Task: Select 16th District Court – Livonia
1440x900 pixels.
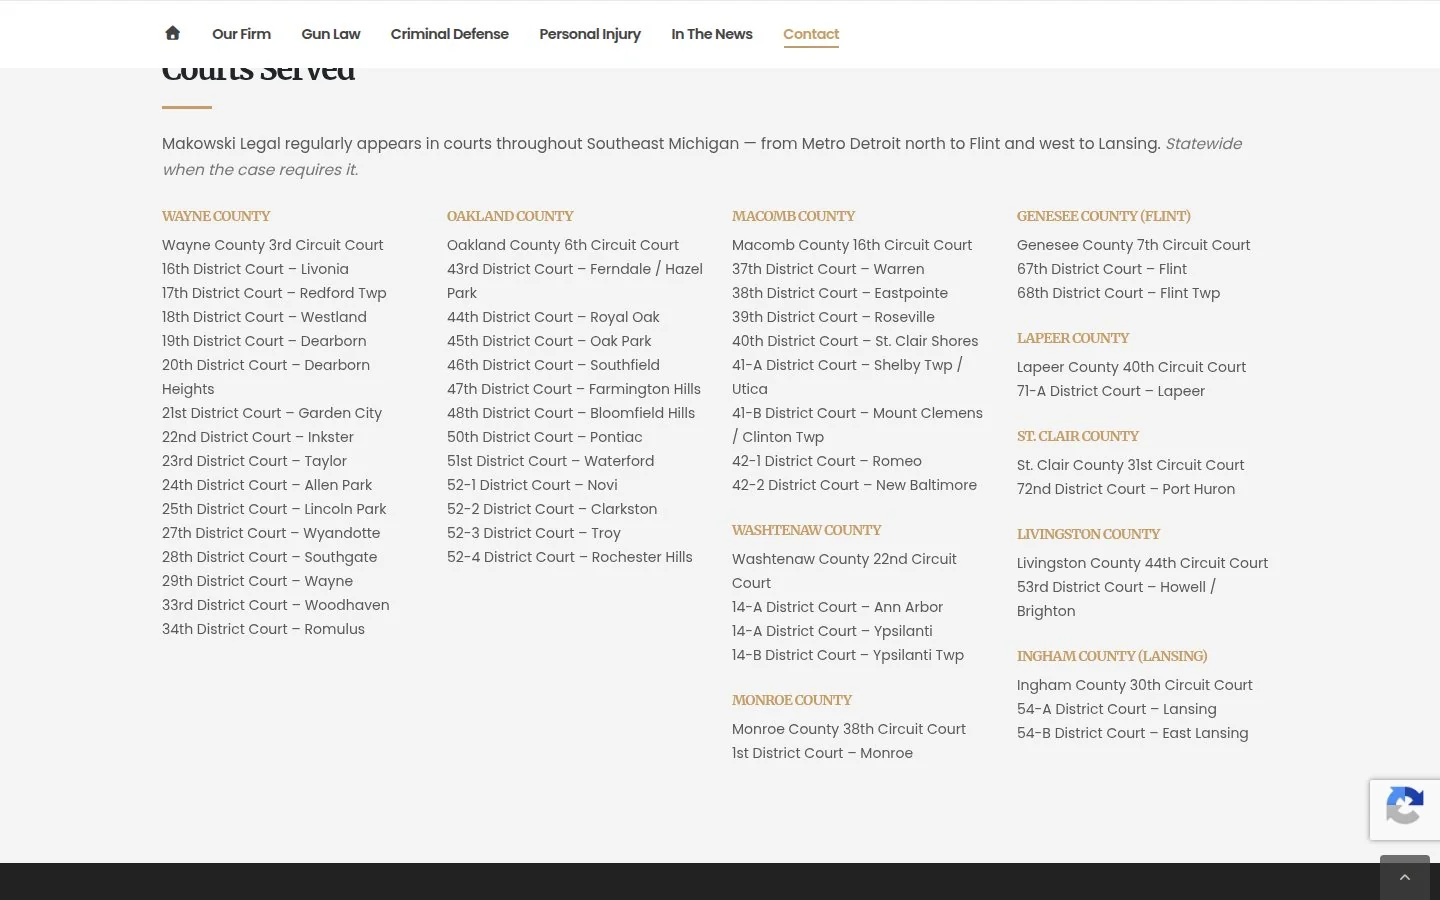Action: click(x=256, y=269)
